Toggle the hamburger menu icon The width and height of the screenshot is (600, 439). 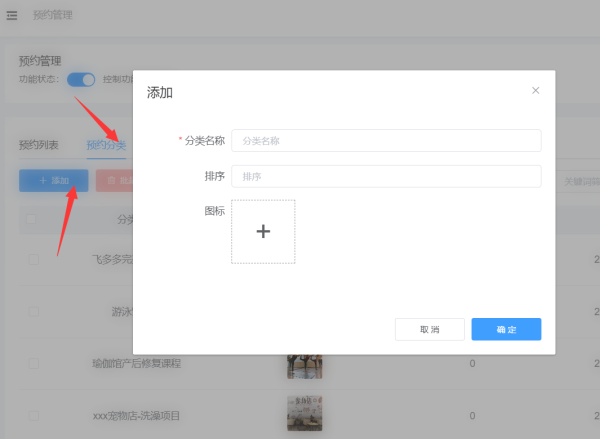[12, 15]
